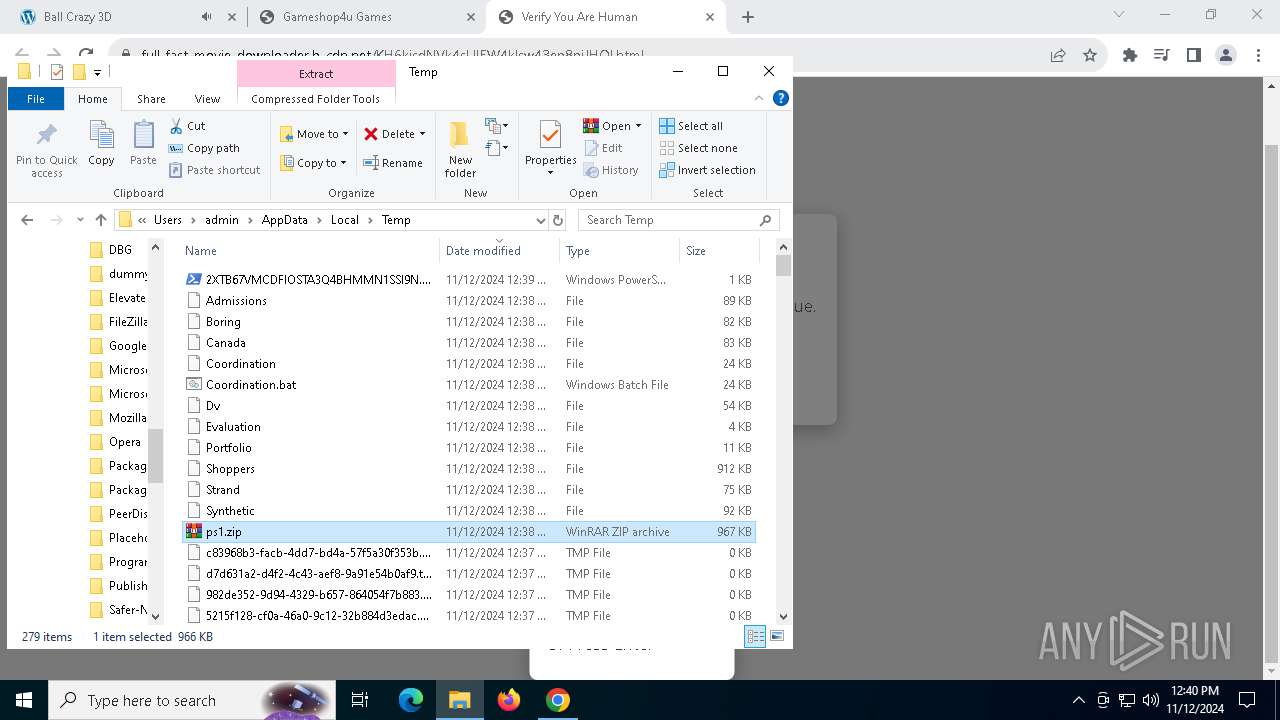1280x720 pixels.
Task: Click Select all in ribbon
Action: pos(691,126)
